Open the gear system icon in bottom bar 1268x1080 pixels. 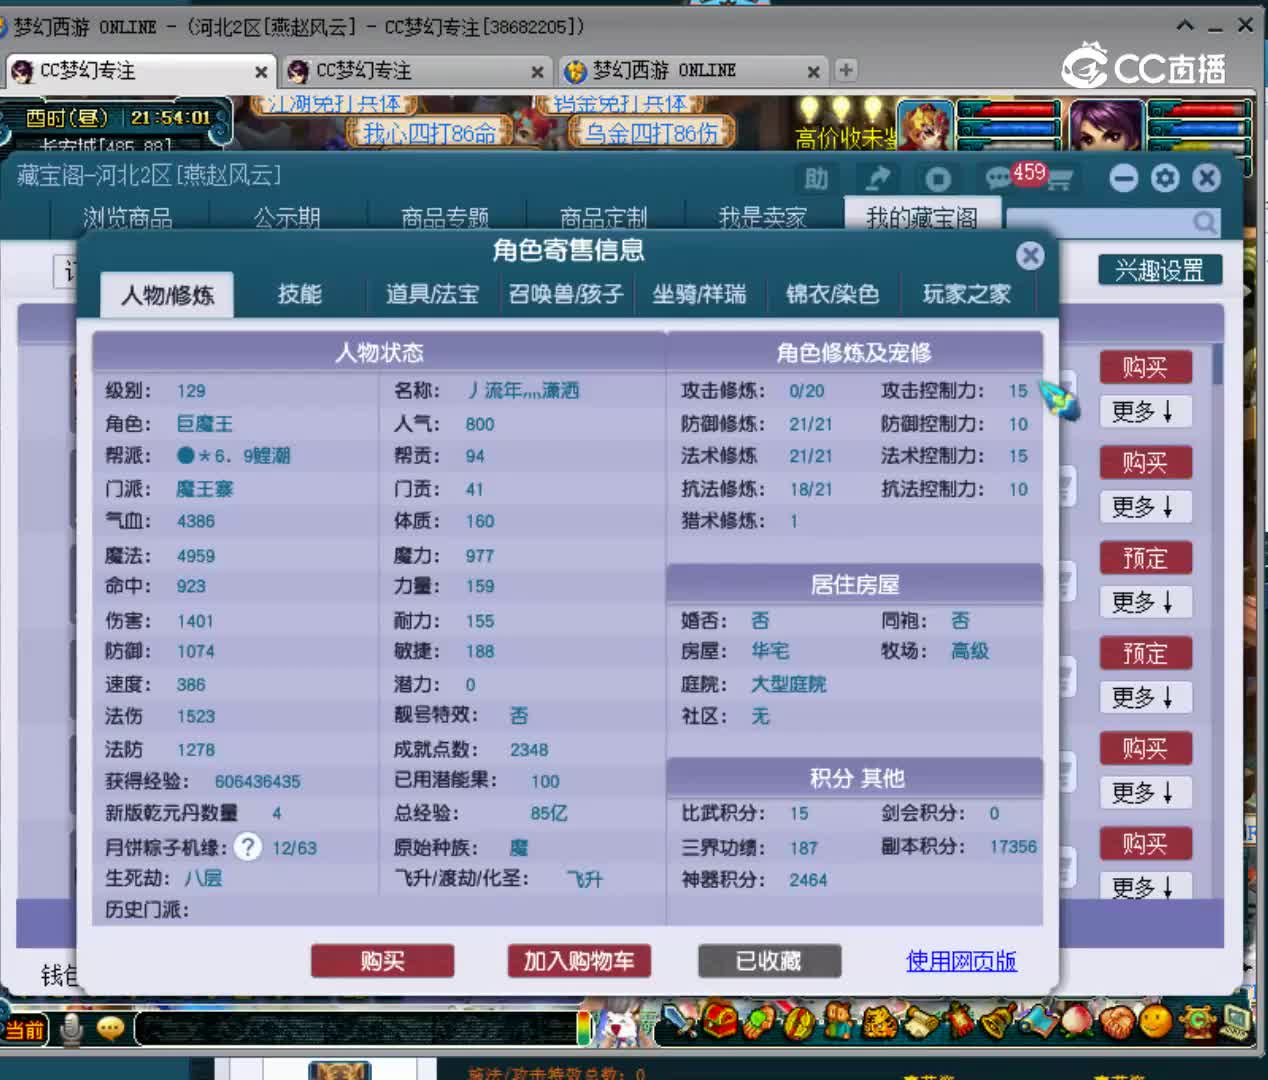(1197, 1022)
